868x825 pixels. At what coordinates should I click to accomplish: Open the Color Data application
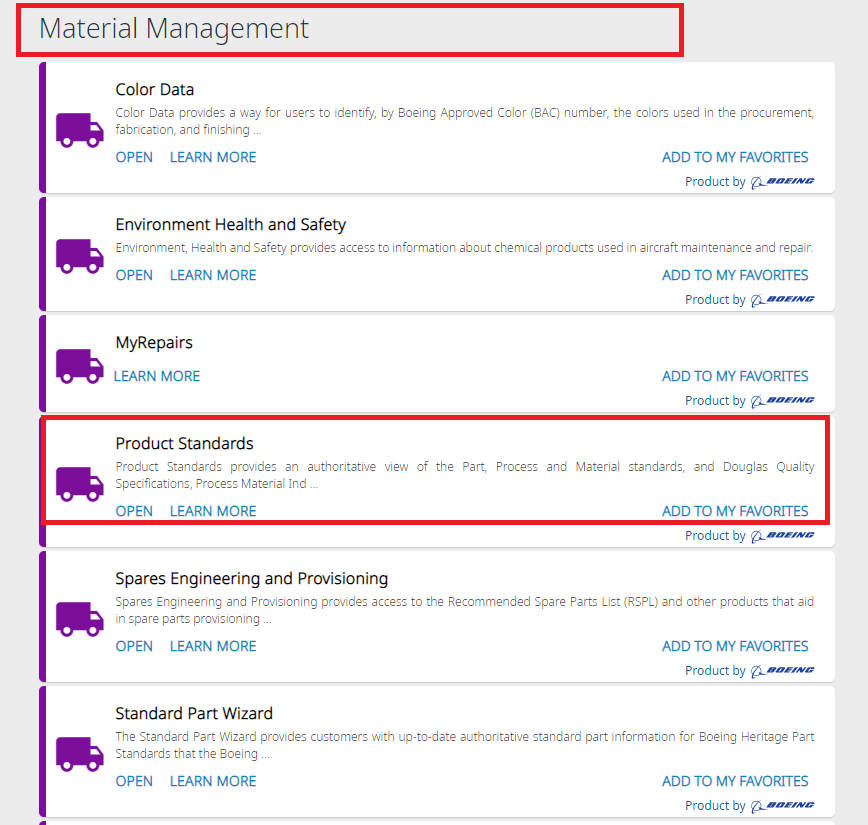(x=134, y=157)
